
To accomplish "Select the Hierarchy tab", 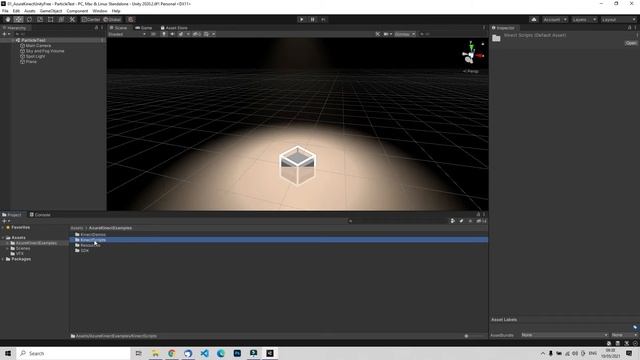I will coord(14,28).
